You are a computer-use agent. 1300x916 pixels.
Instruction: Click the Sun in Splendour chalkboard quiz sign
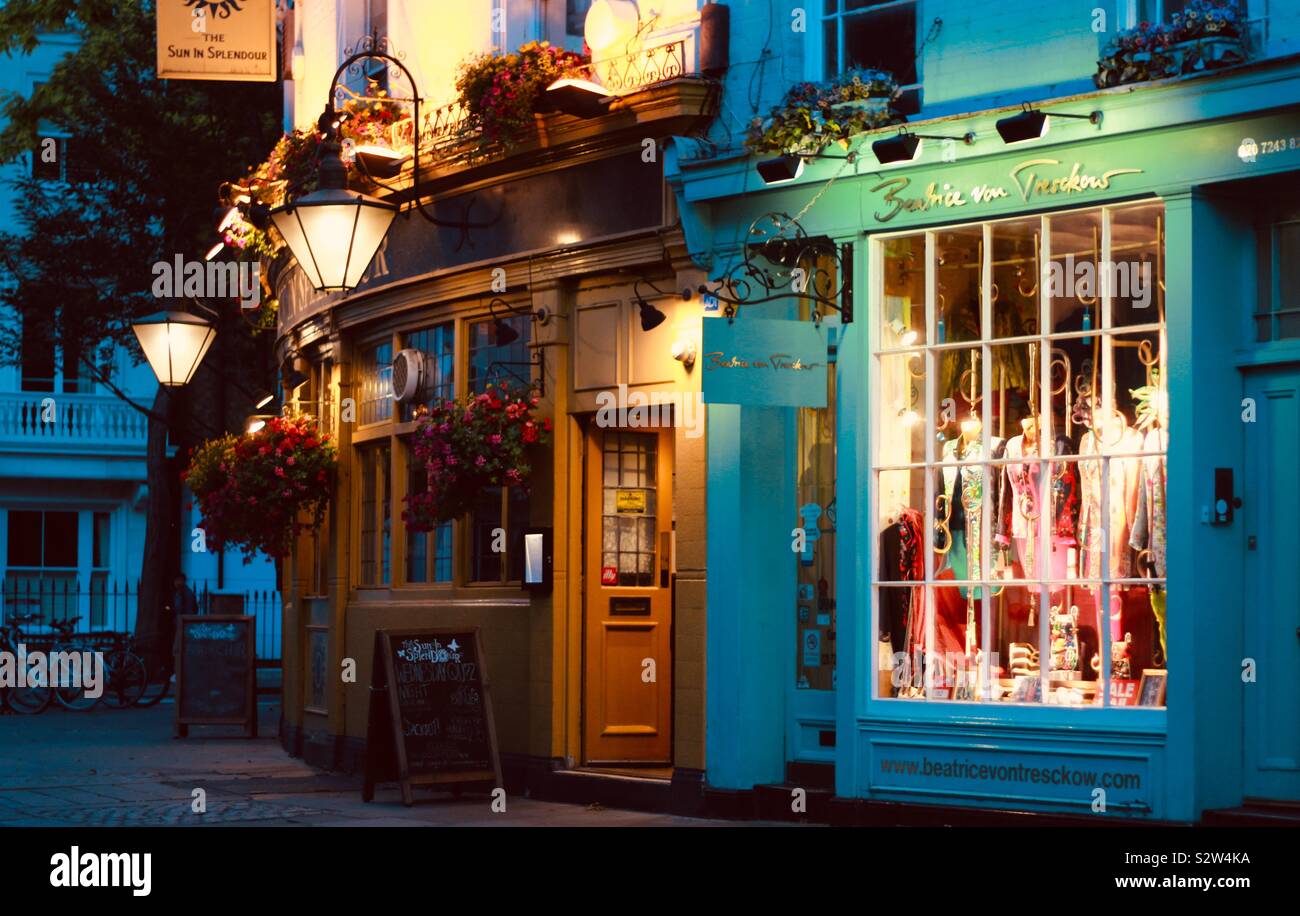pyautogui.click(x=432, y=714)
